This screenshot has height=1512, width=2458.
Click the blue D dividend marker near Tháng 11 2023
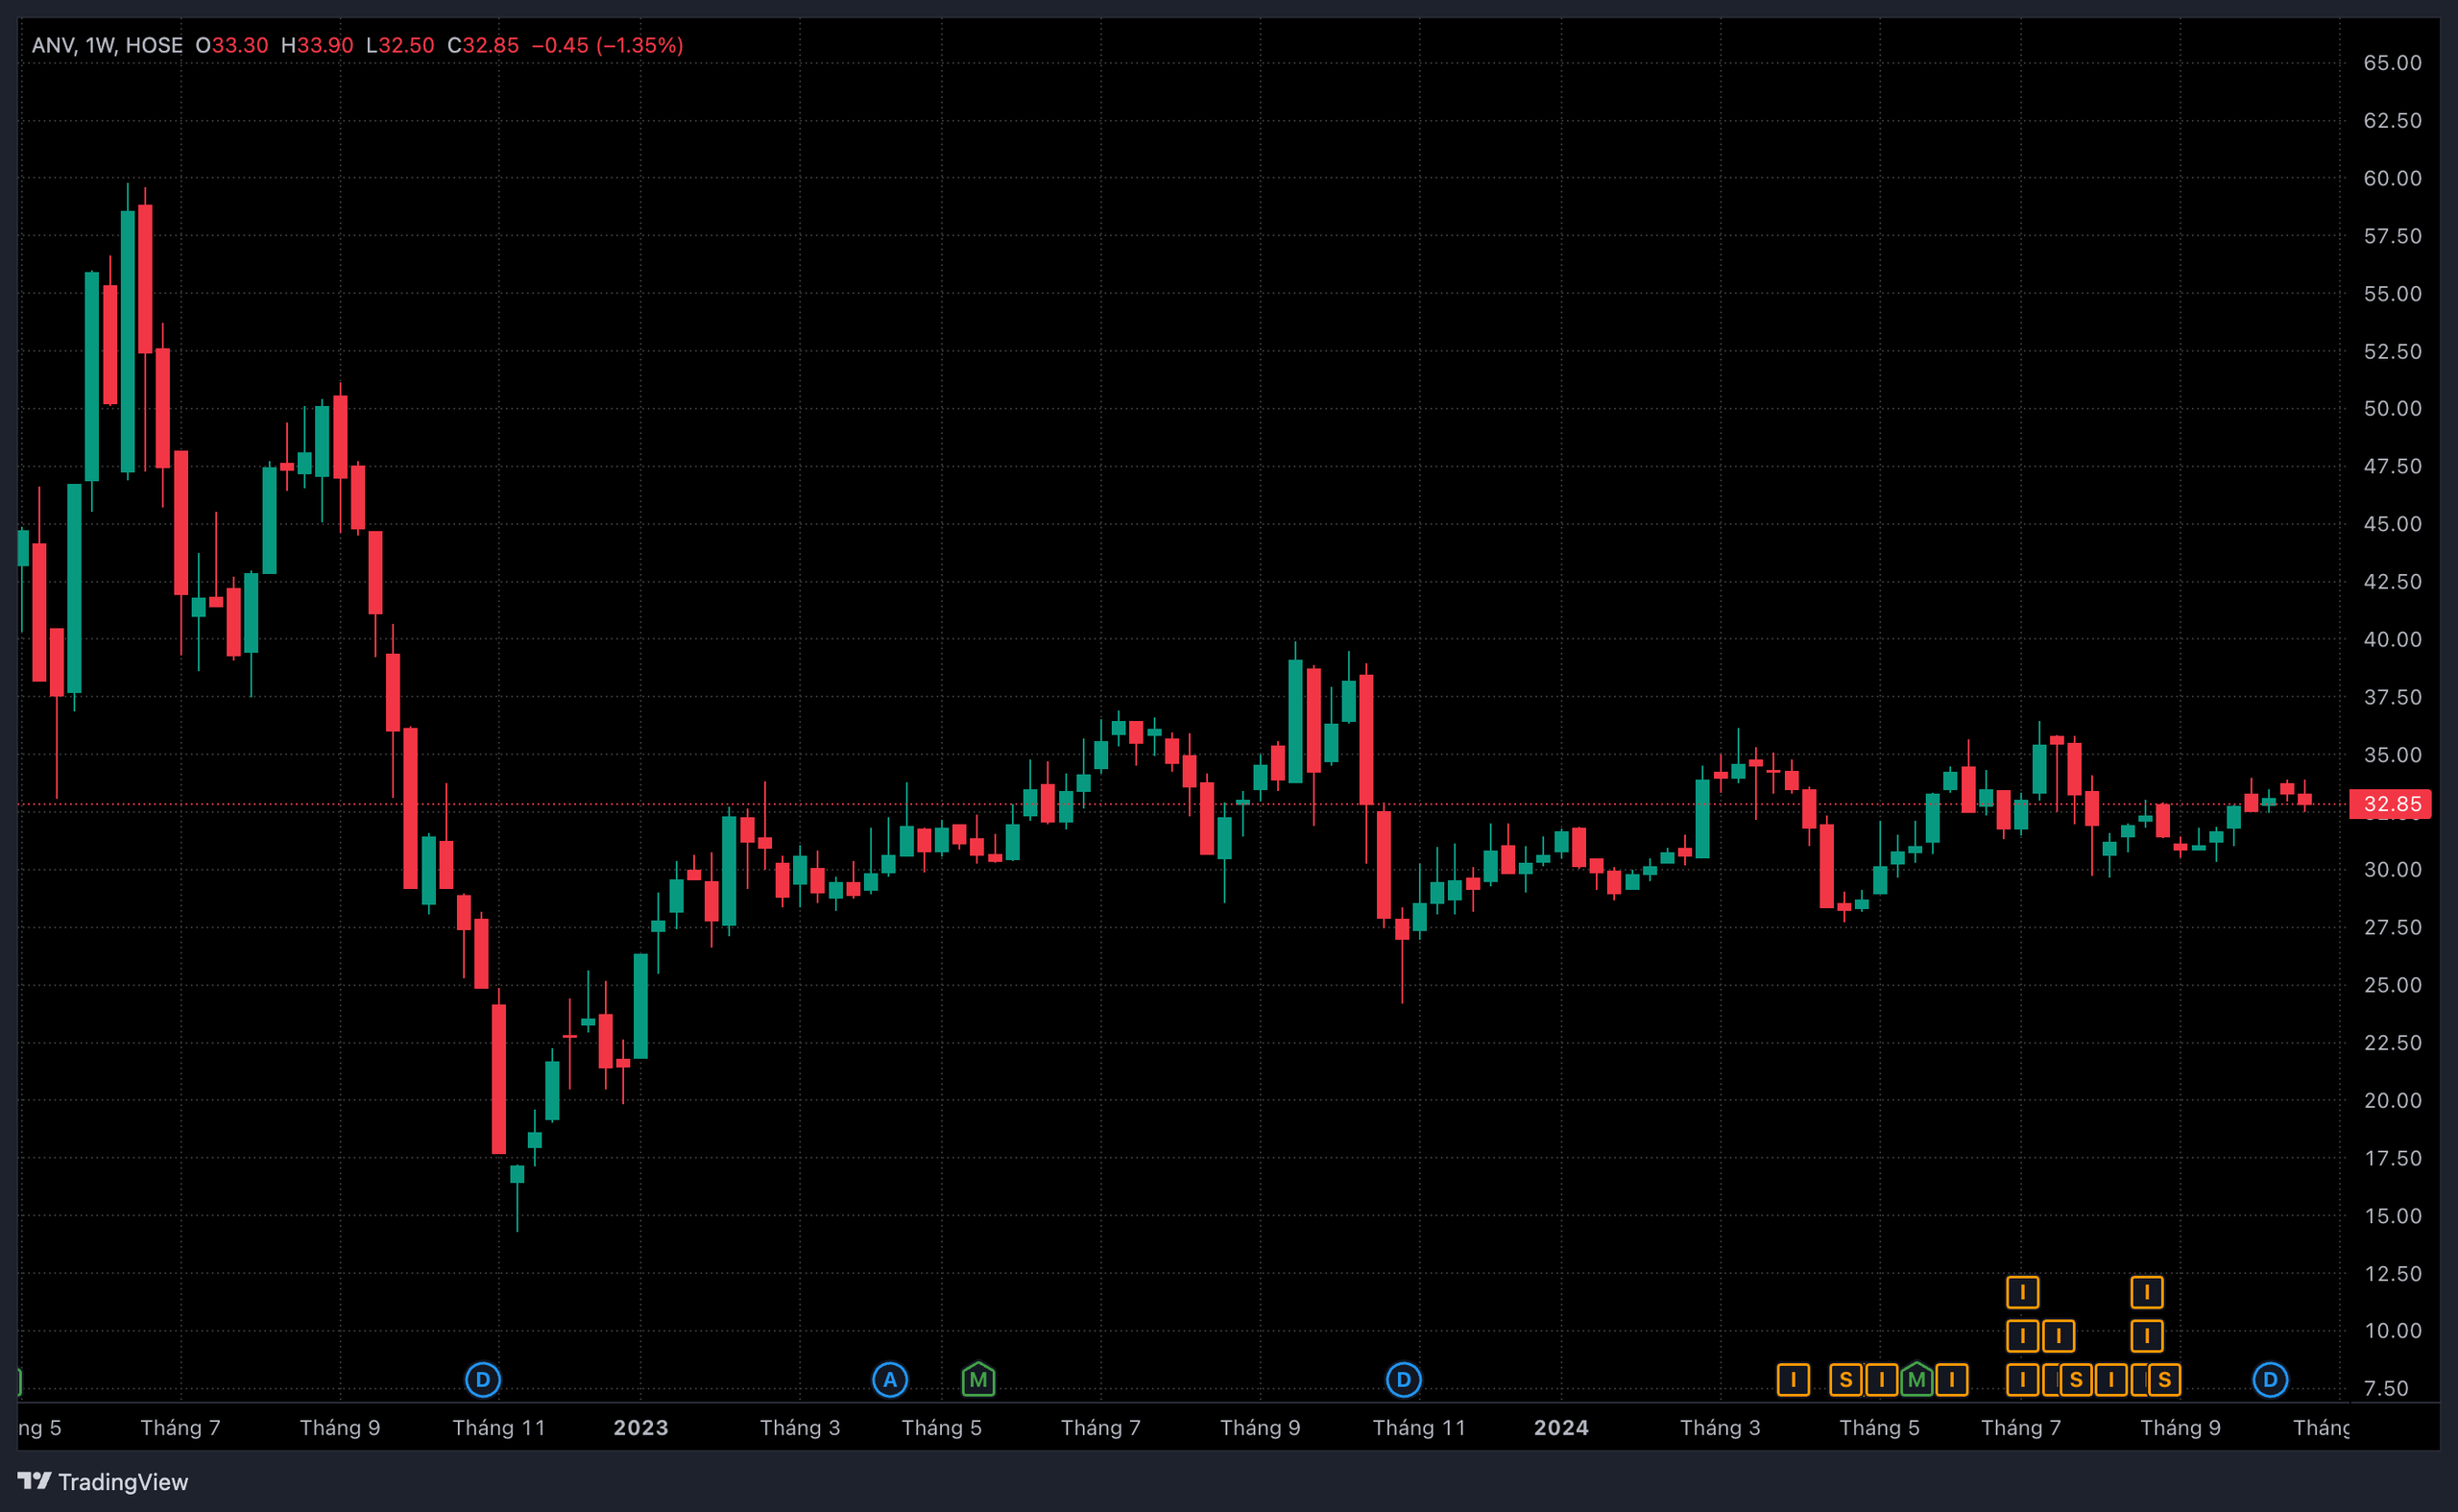[x=1404, y=1380]
